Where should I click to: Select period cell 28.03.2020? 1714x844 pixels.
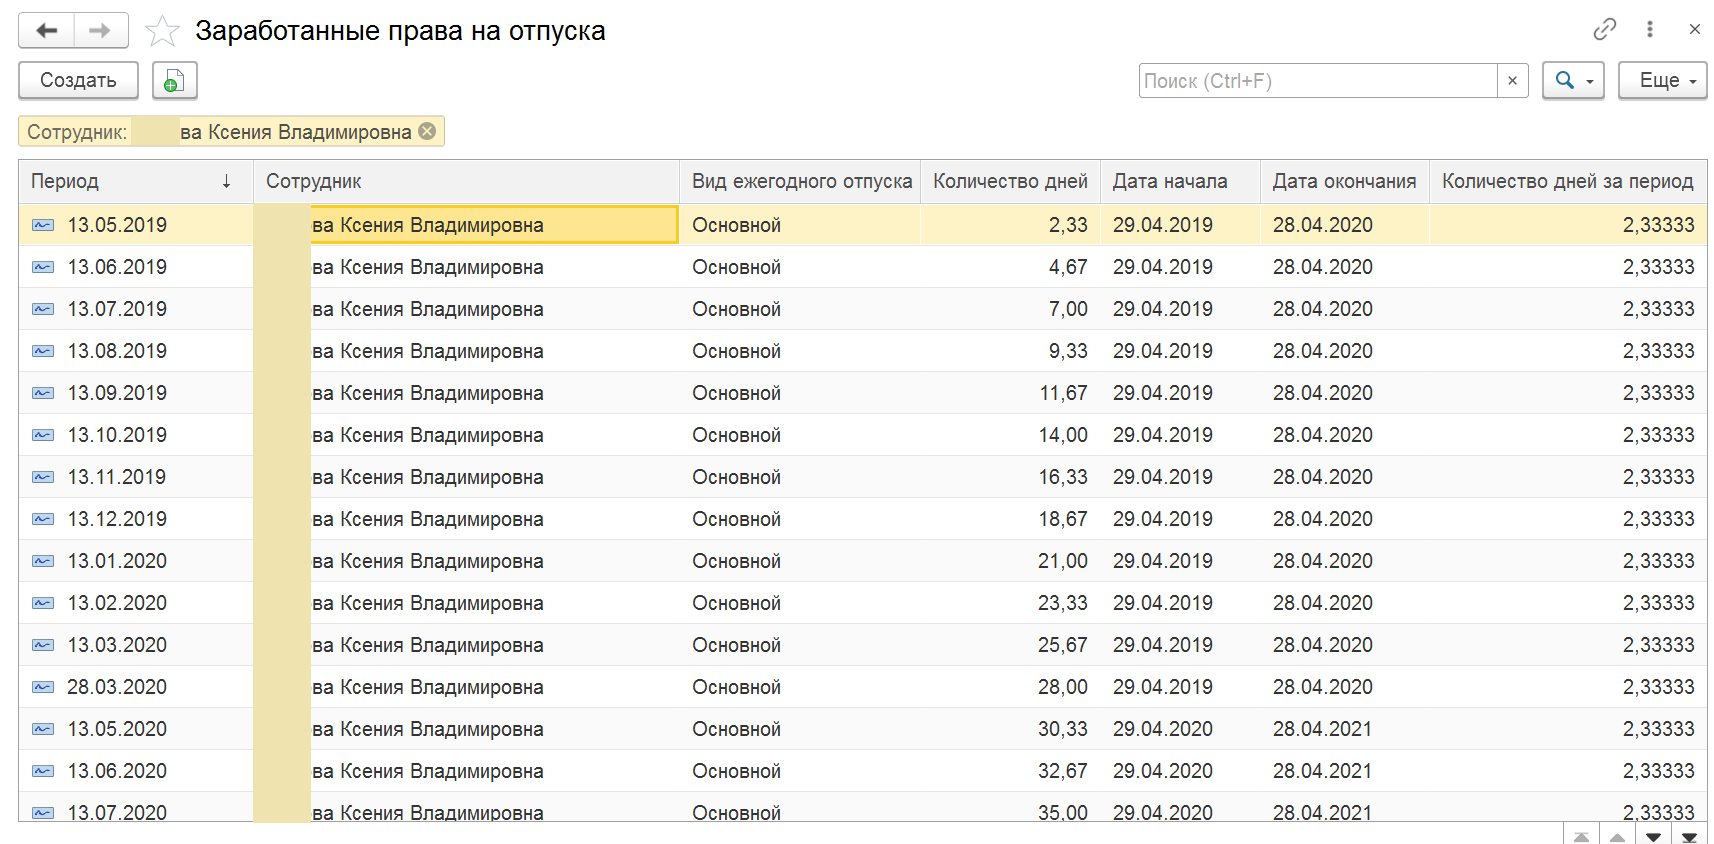[x=117, y=687]
